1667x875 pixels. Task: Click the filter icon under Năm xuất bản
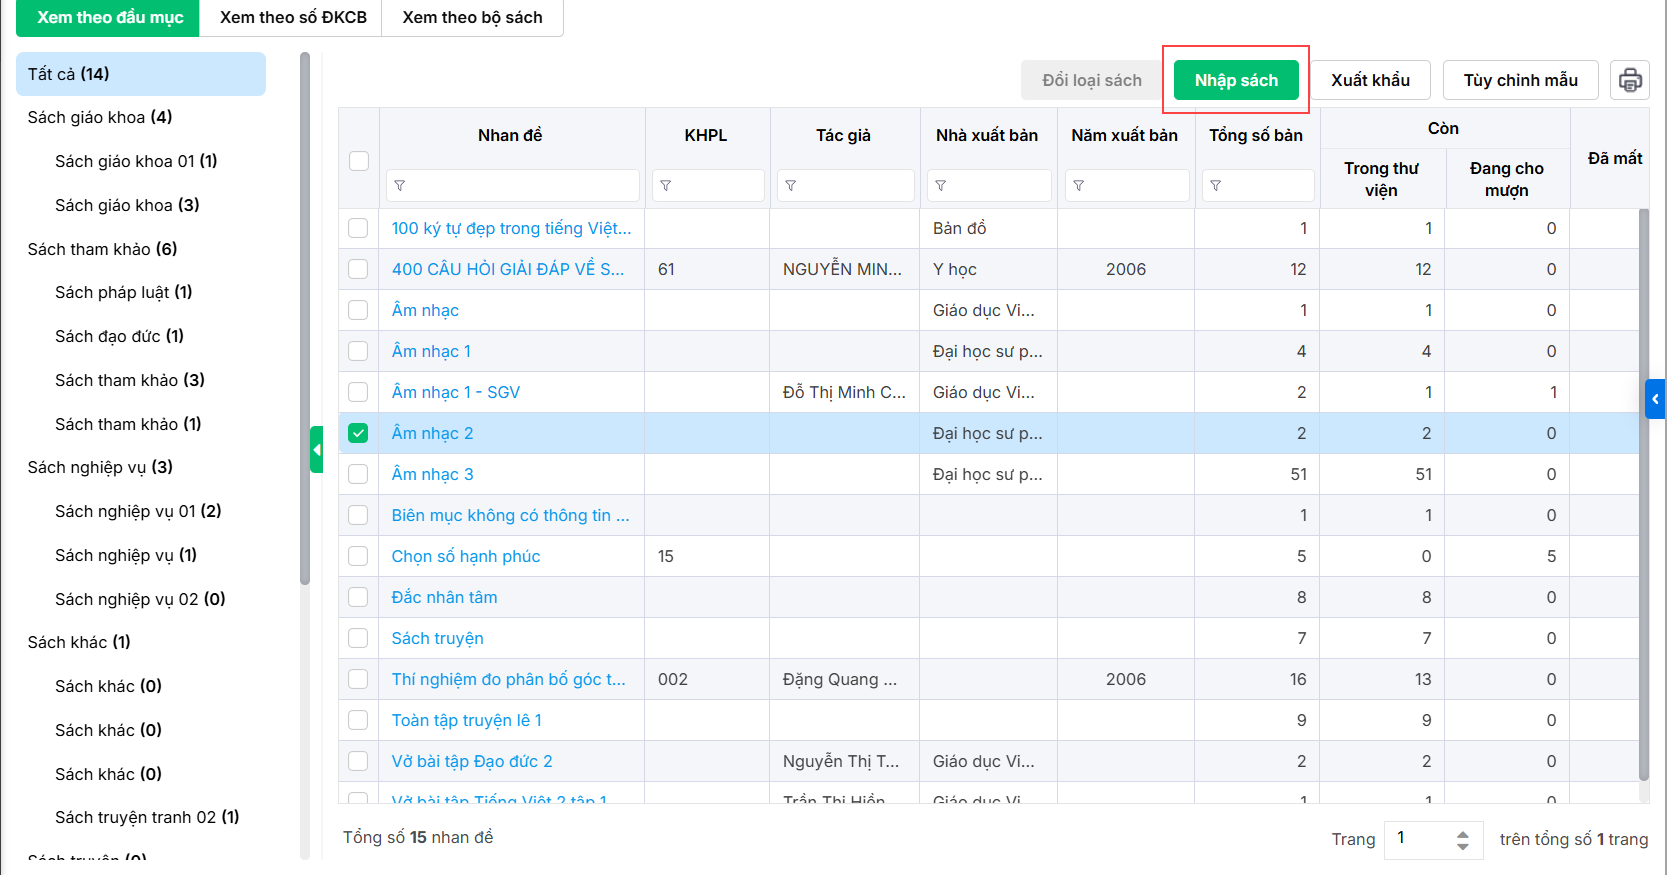pos(1079,186)
